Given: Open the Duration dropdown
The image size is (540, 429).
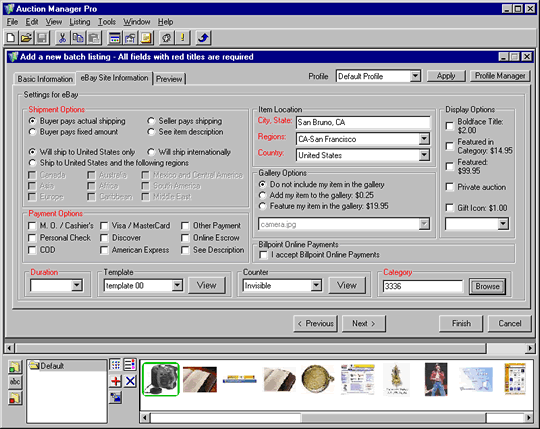Looking at the screenshot, I should click(76, 285).
